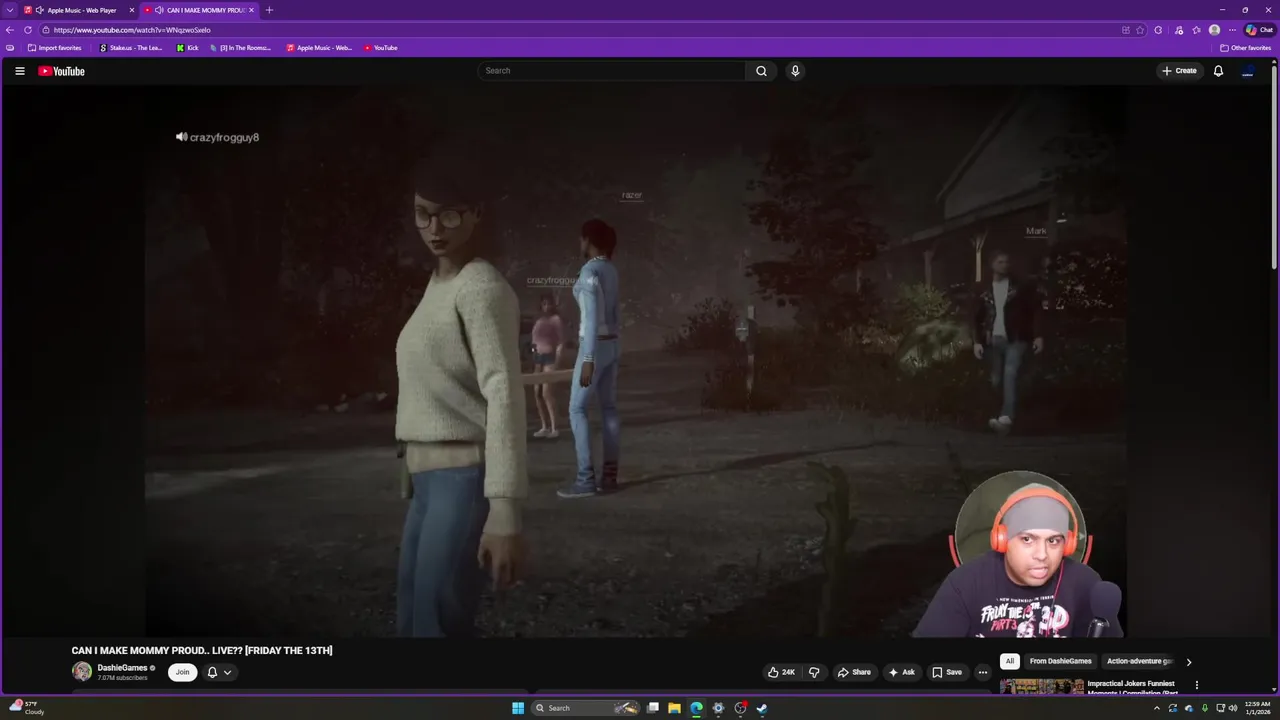The image size is (1280, 720).
Task: Open more actions ellipsis under video
Action: point(983,672)
